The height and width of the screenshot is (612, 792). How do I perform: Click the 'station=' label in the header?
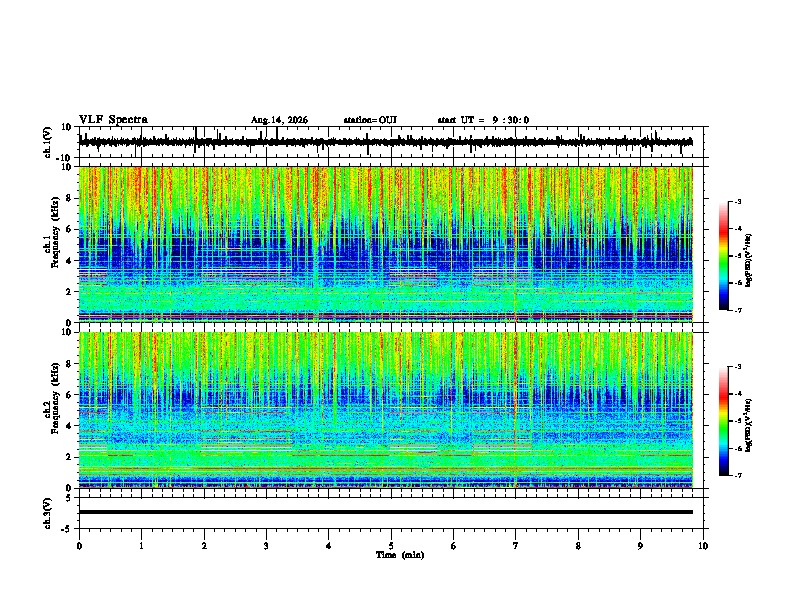[x=361, y=120]
